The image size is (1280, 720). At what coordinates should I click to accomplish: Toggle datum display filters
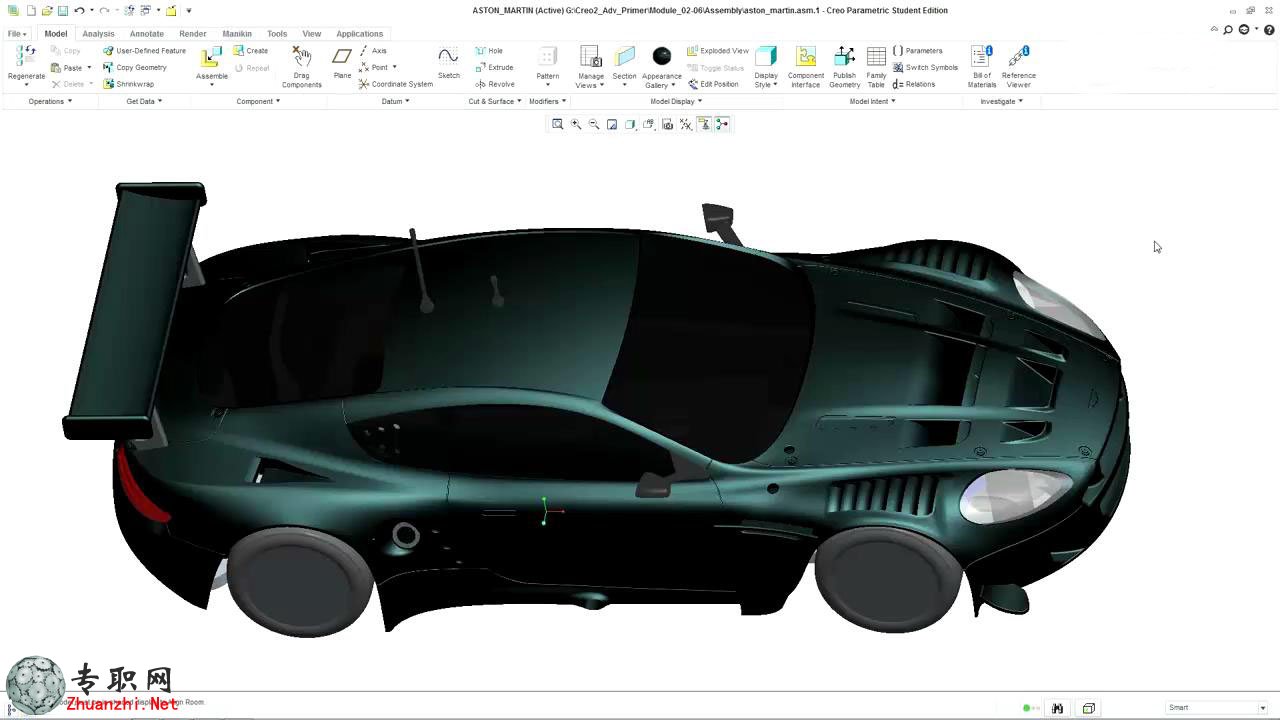(686, 124)
